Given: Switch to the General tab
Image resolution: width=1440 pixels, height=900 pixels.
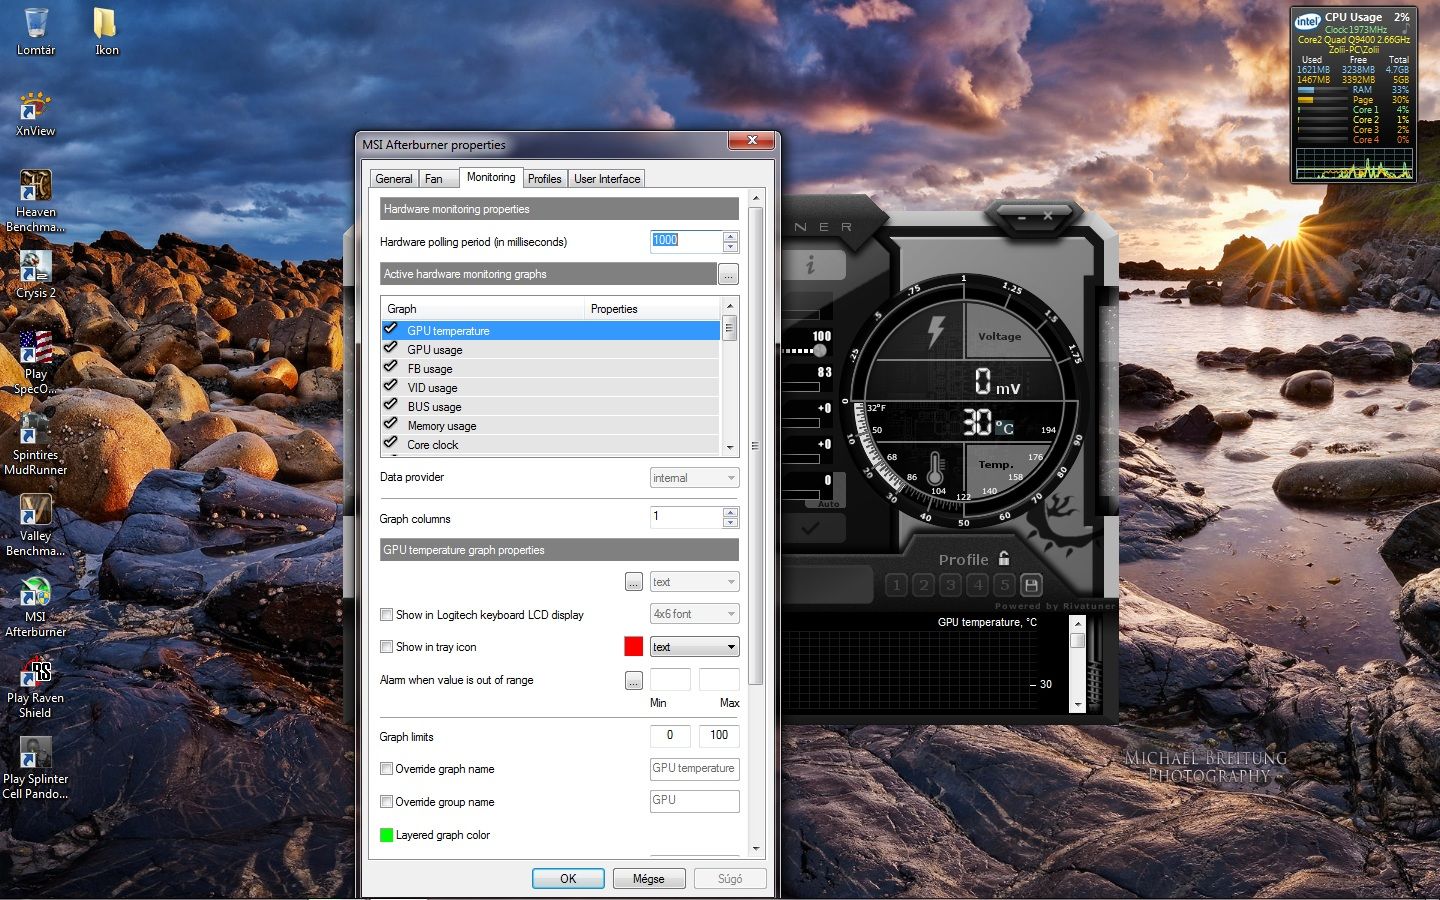Looking at the screenshot, I should tap(393, 179).
